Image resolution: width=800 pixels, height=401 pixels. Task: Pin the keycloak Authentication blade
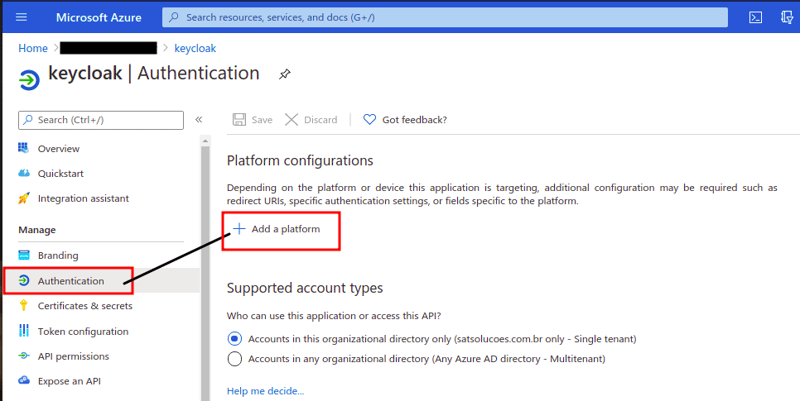(x=285, y=74)
